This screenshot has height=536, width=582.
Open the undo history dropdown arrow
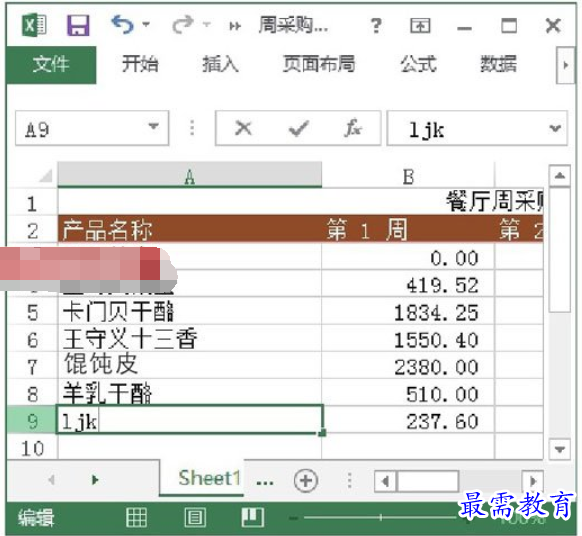point(146,24)
